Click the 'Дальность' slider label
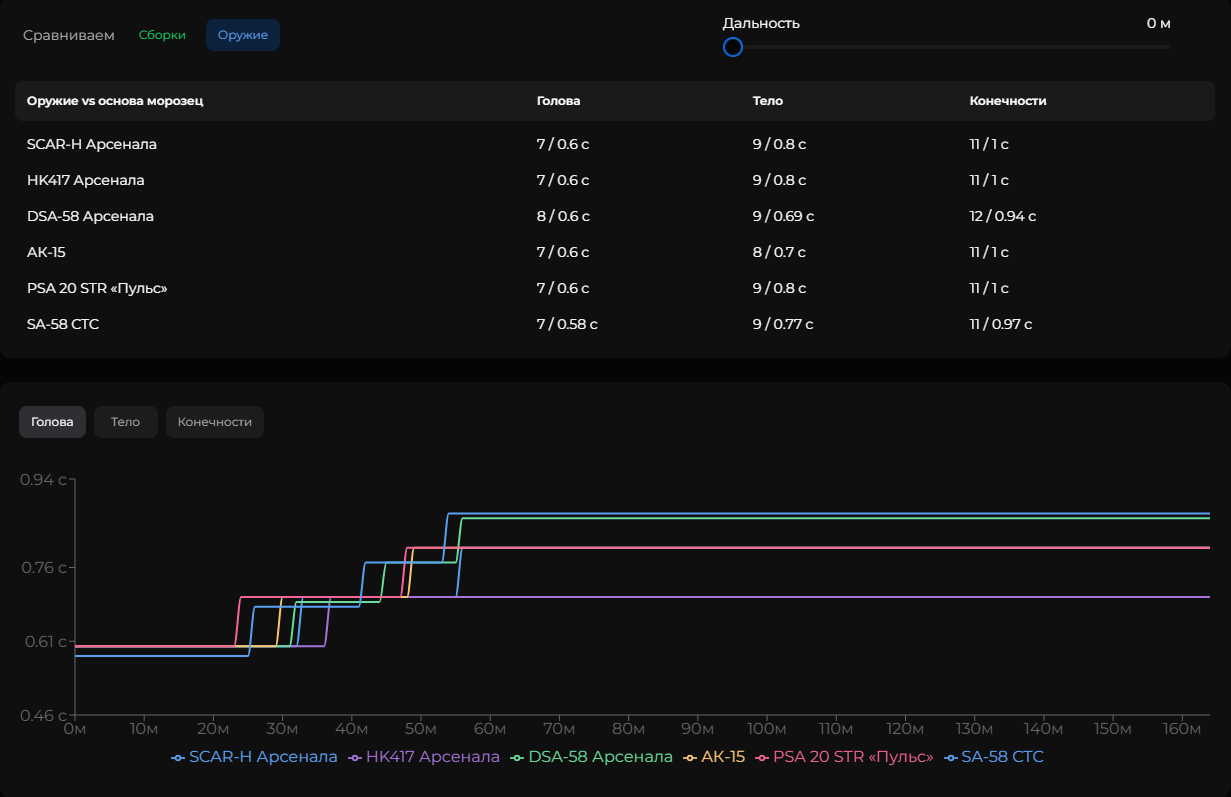The height and width of the screenshot is (797, 1231). [x=761, y=23]
